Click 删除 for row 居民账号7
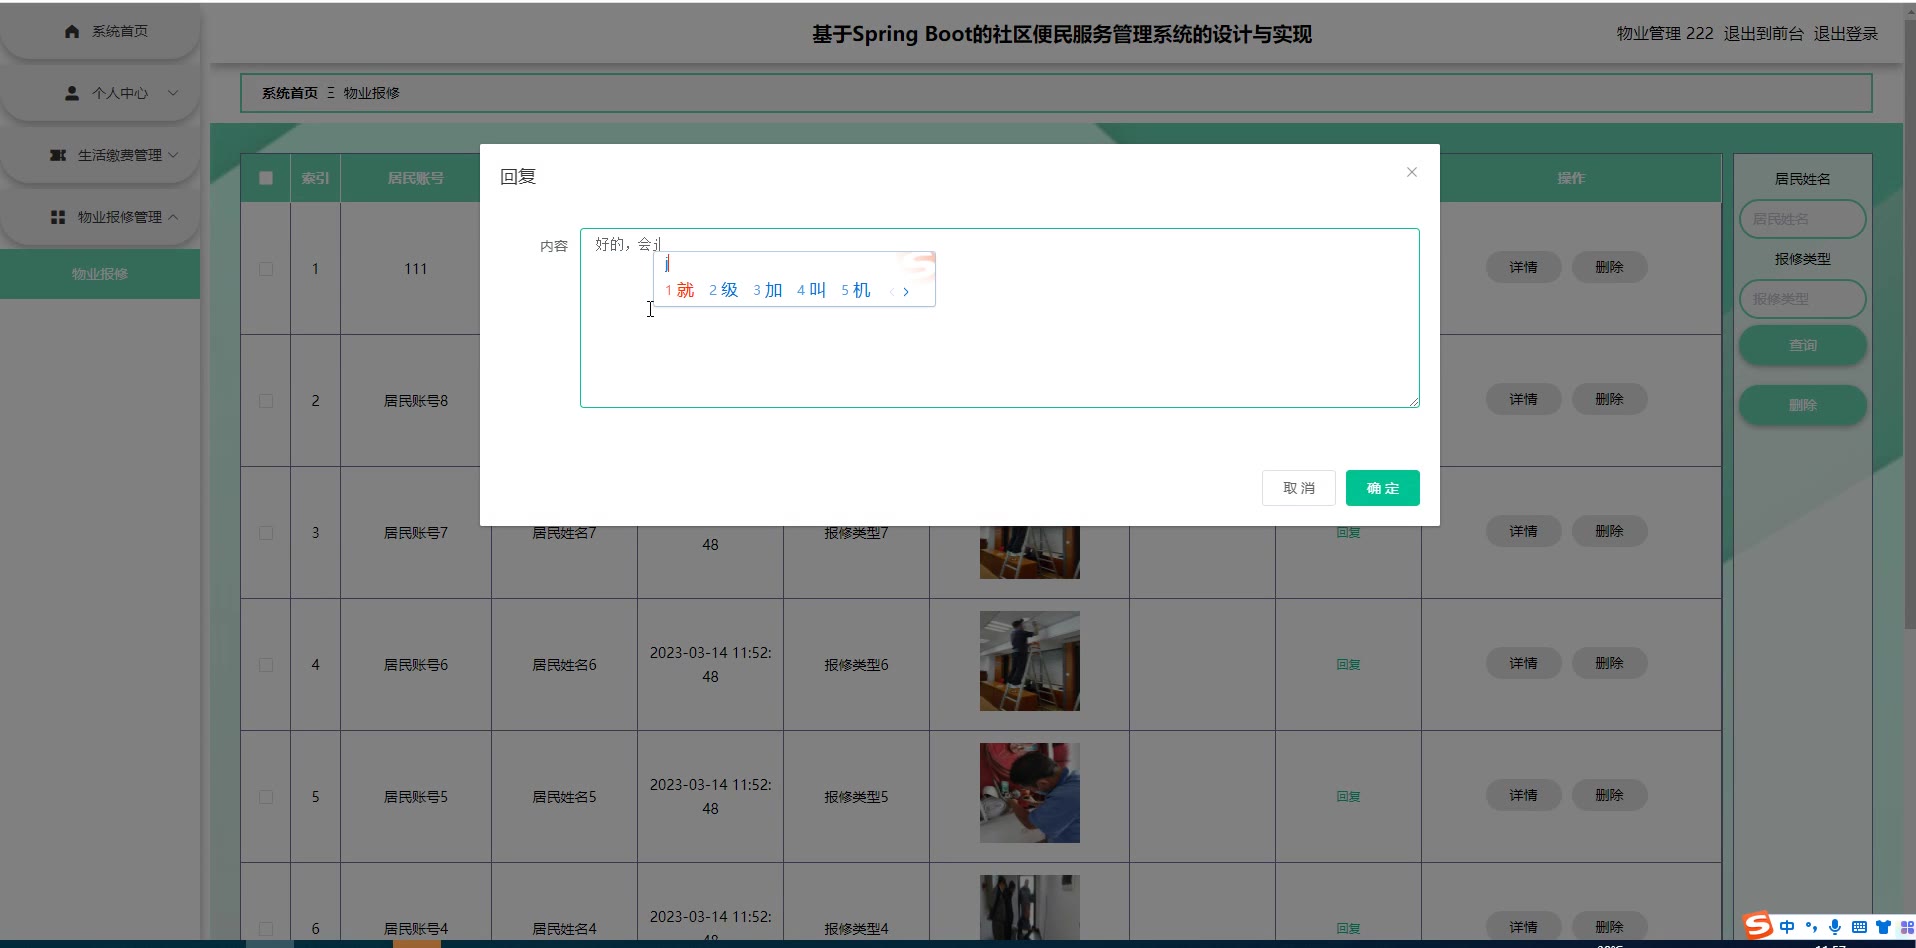 [x=1609, y=531]
